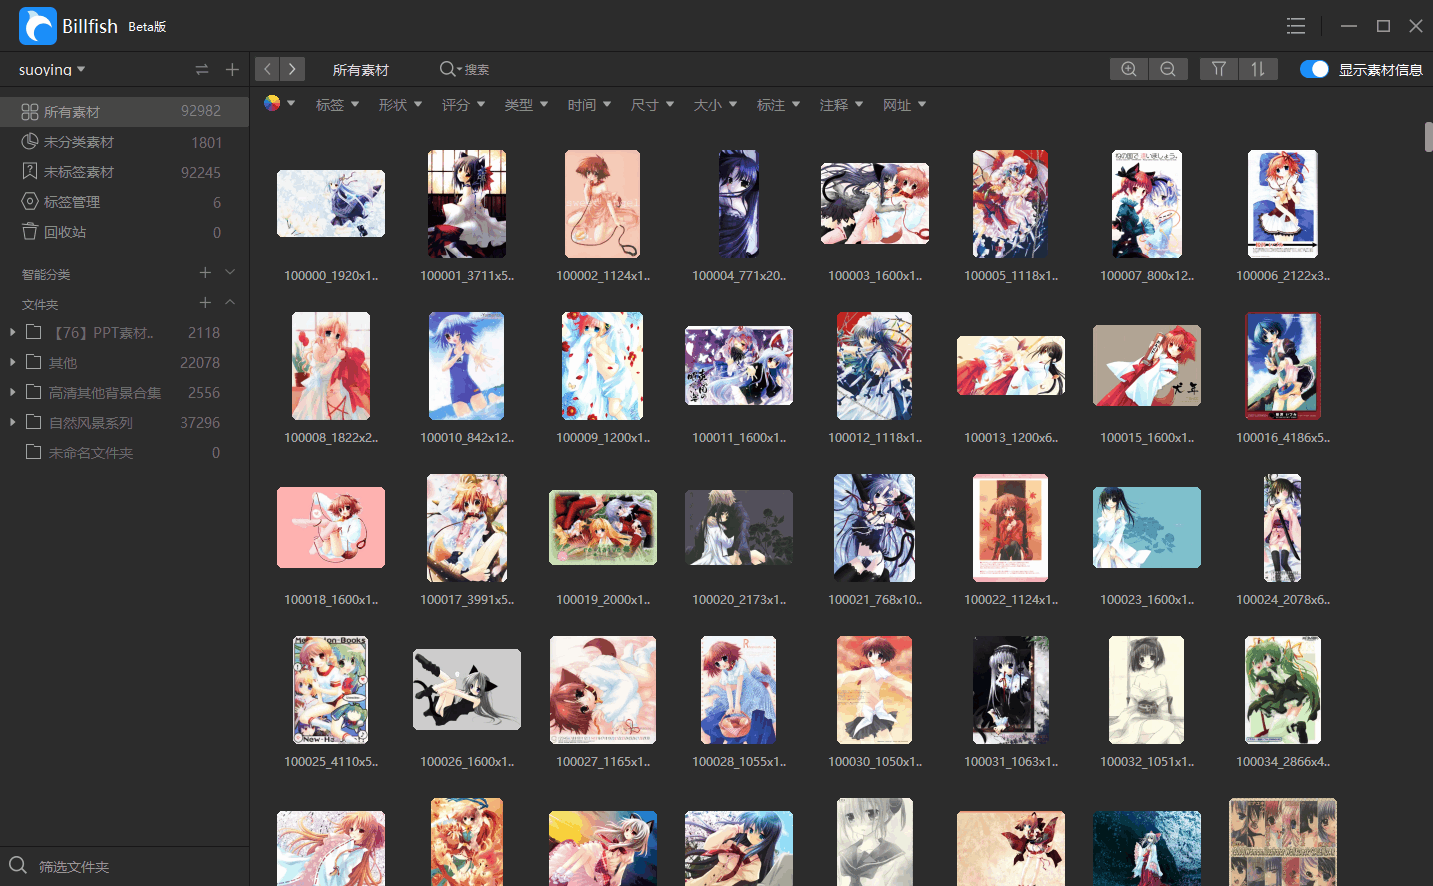Expand the 自然风景系列 folder arrow

pyautogui.click(x=12, y=422)
